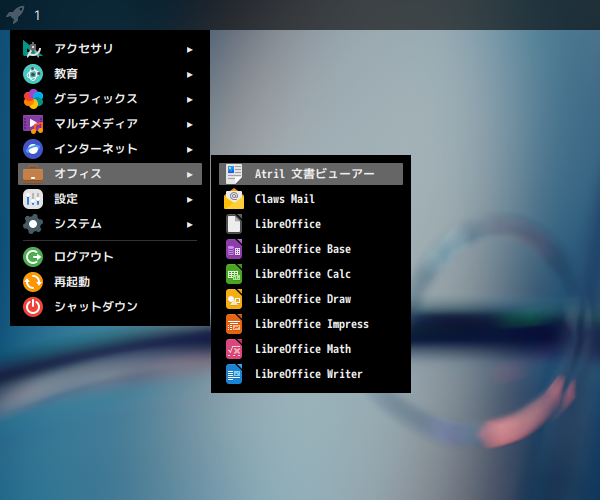Click the マルチメディア film icon
This screenshot has width=600, height=500.
[33, 124]
